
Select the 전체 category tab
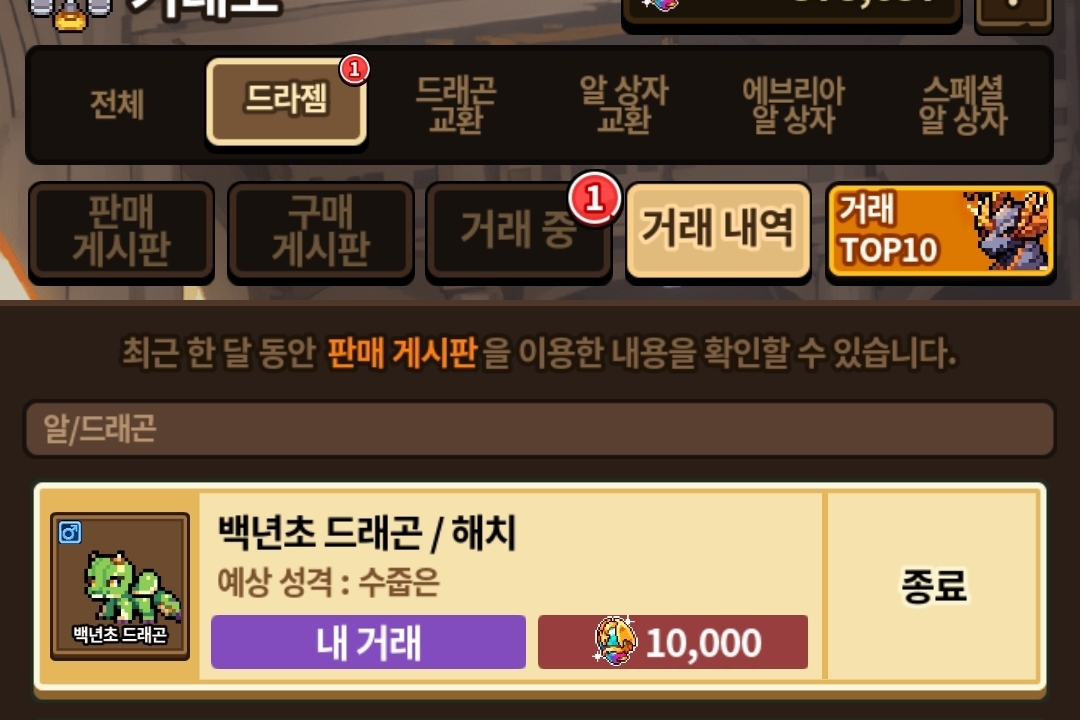pyautogui.click(x=117, y=105)
